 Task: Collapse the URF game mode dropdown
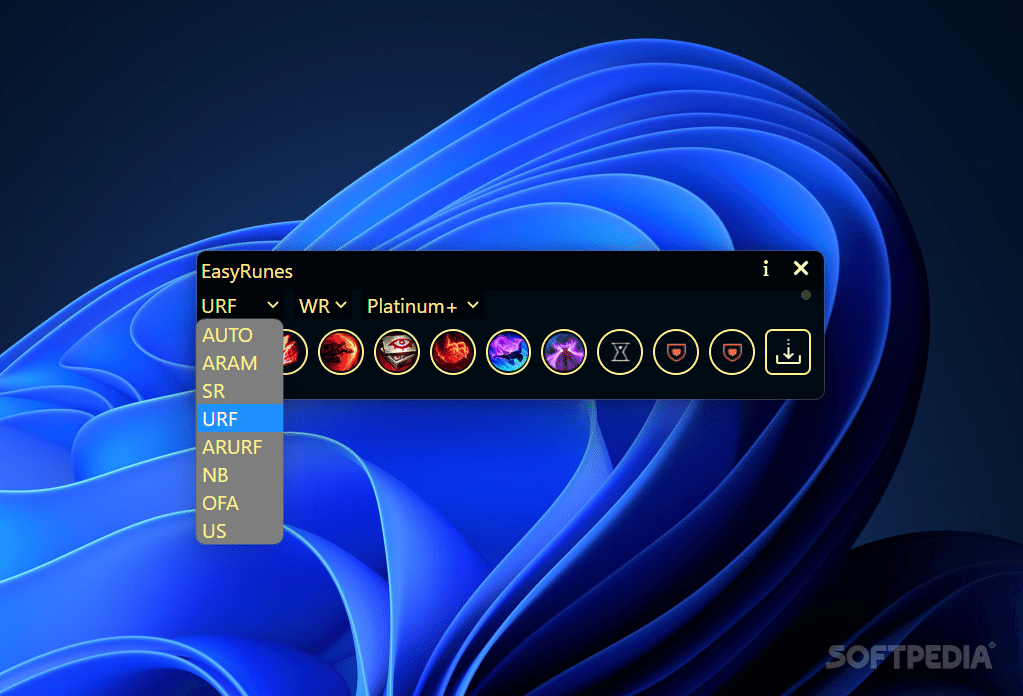point(240,305)
